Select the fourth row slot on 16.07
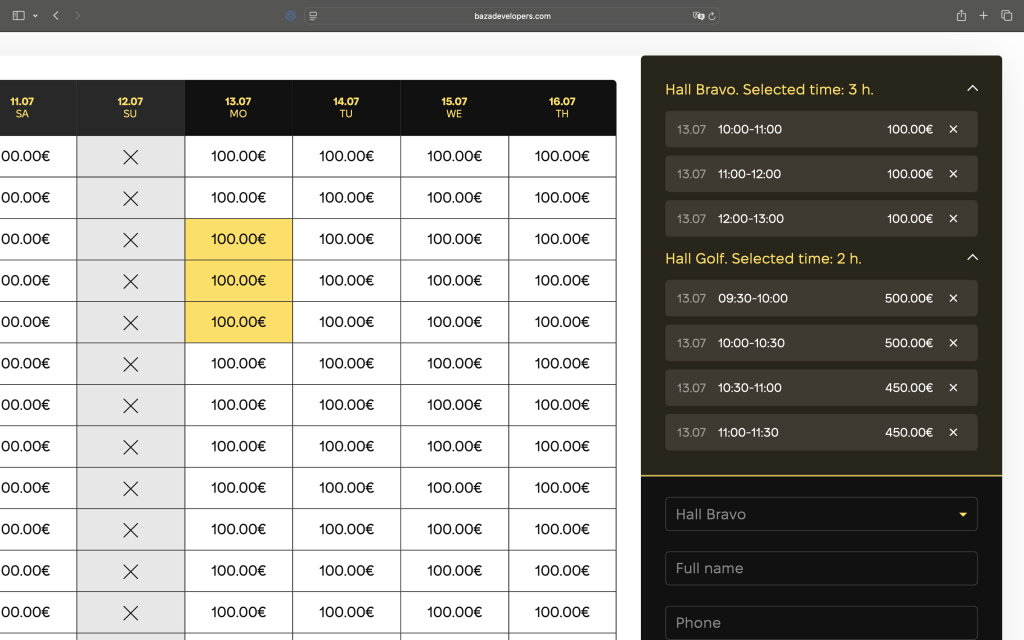 click(x=562, y=281)
